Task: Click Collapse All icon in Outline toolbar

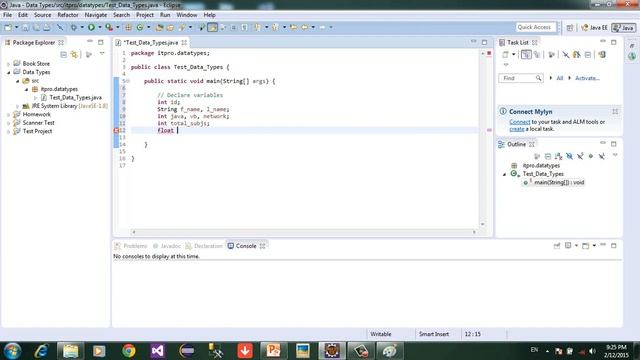Action: click(x=548, y=156)
